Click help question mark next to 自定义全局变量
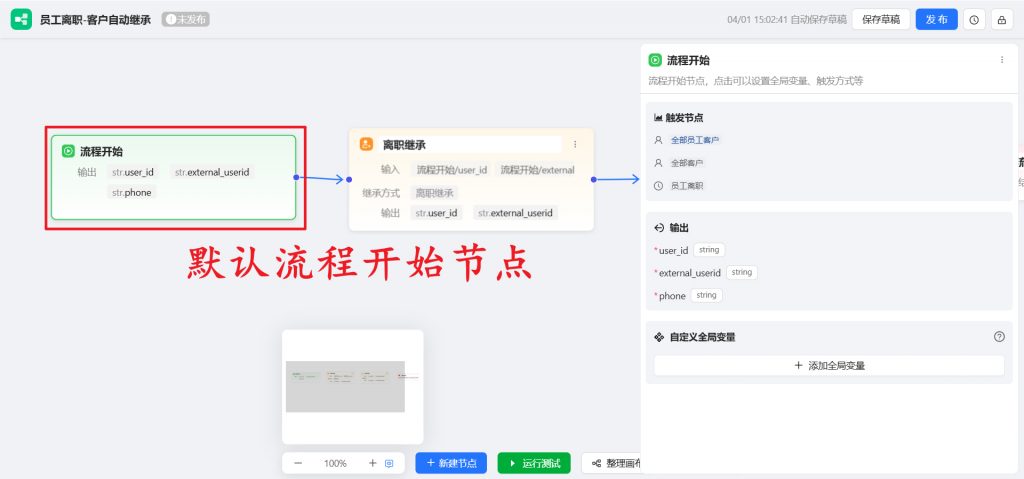 [x=999, y=337]
